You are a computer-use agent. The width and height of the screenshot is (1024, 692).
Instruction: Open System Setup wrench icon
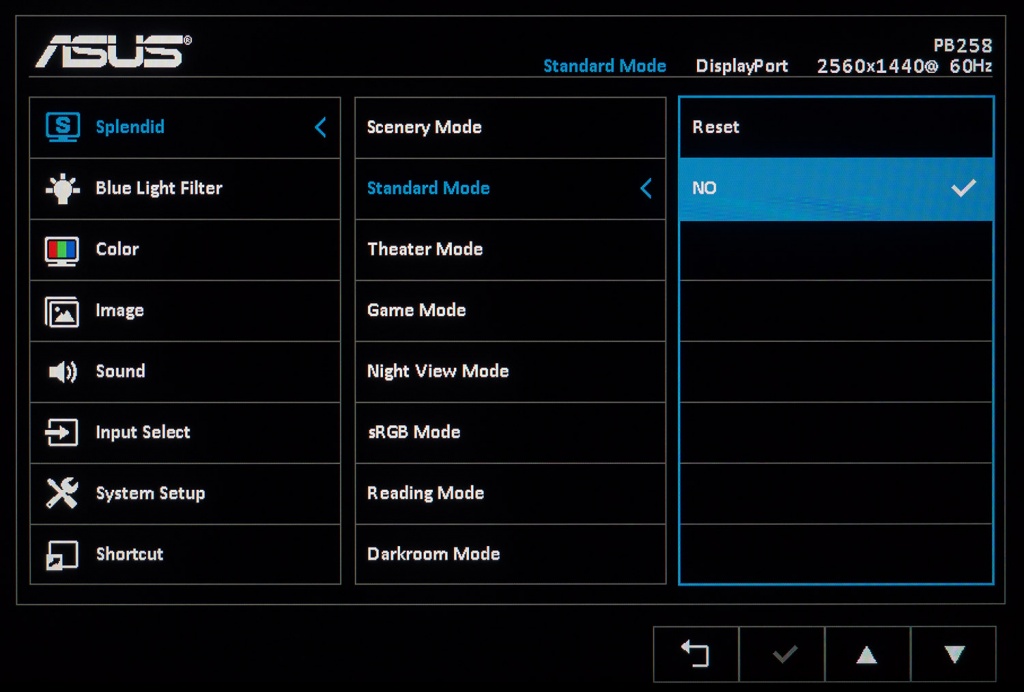pos(62,493)
